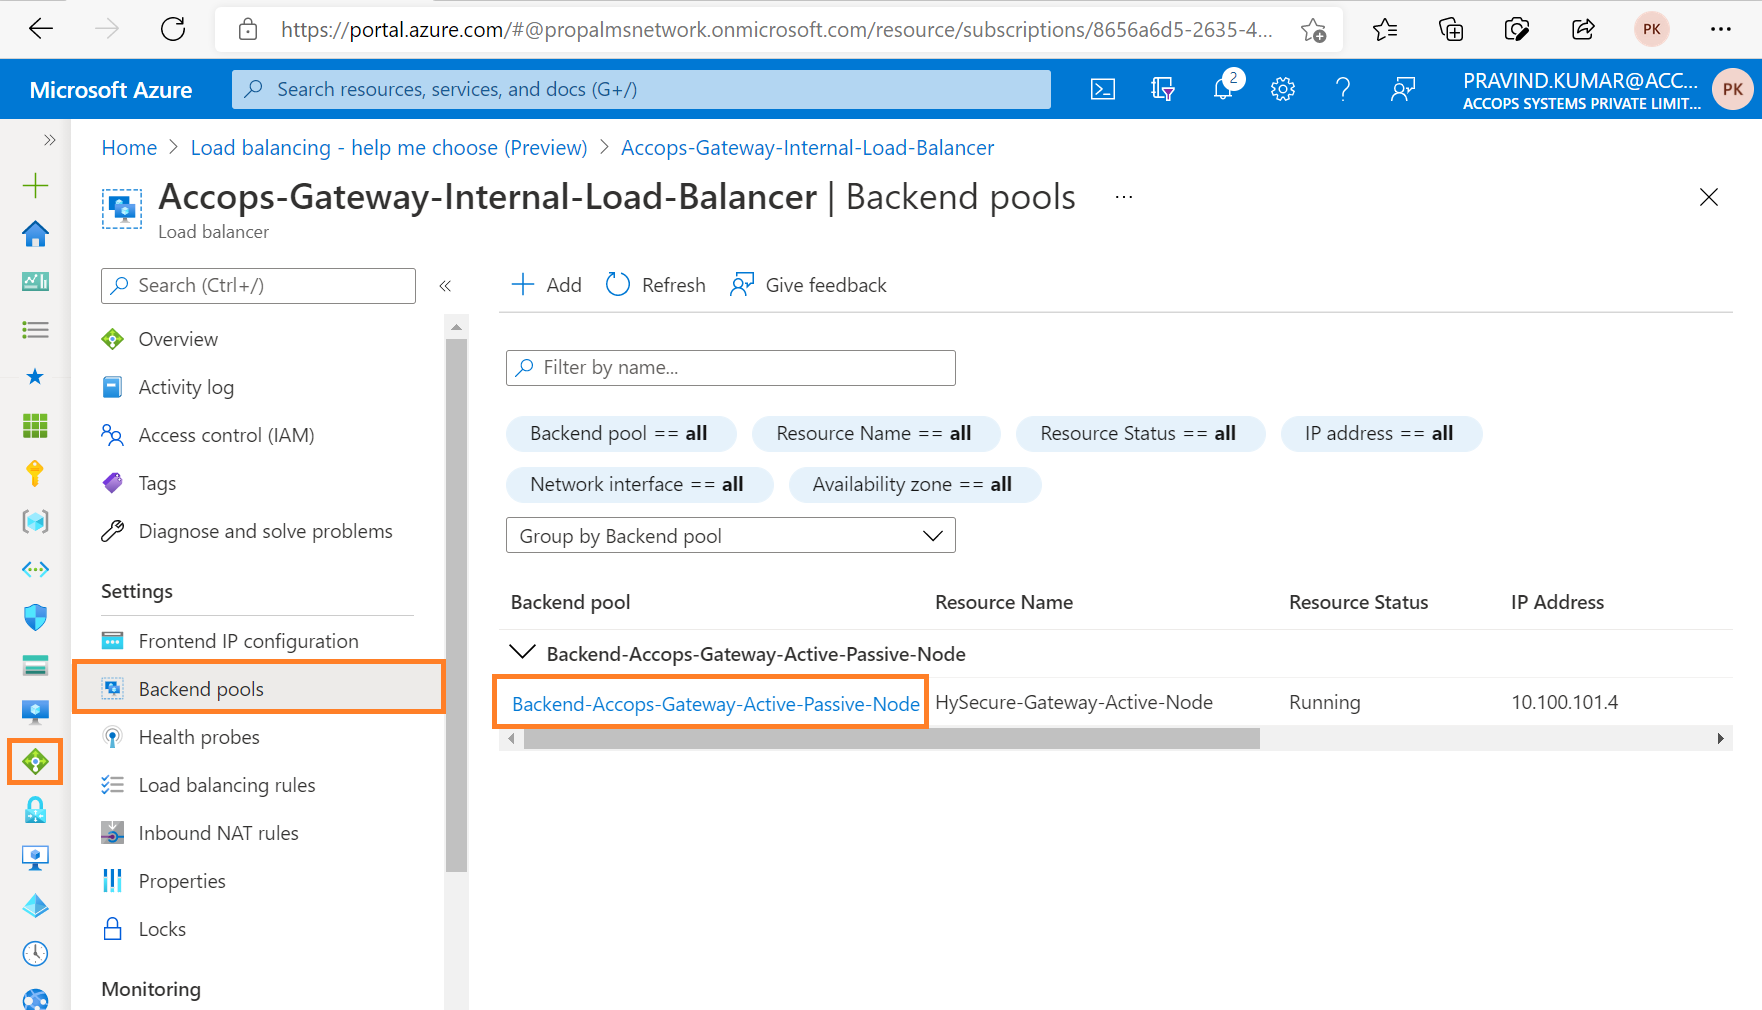1762x1010 pixels.
Task: Open the notifications bell
Action: click(1223, 89)
